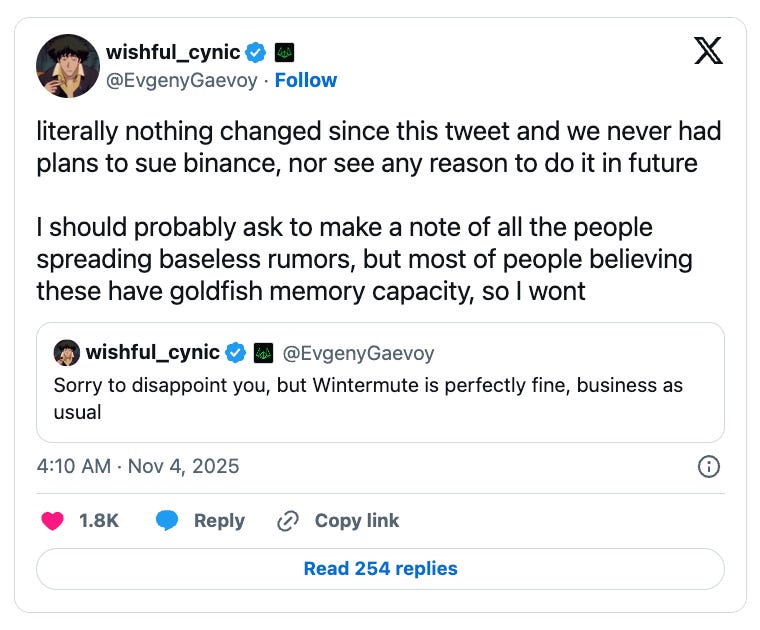Screen dimensions: 760x630
Task: Click the blue speech-bubble Reply icon
Action: 167,521
